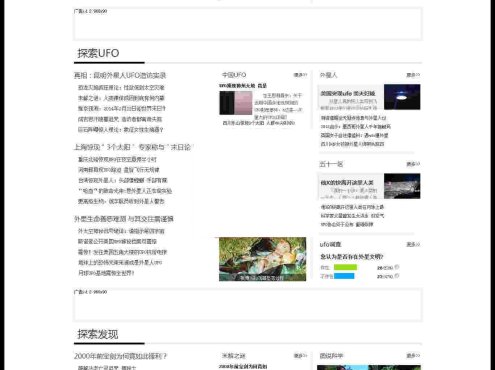Click the poll question 您认为是否存在外星文明?

(352, 257)
